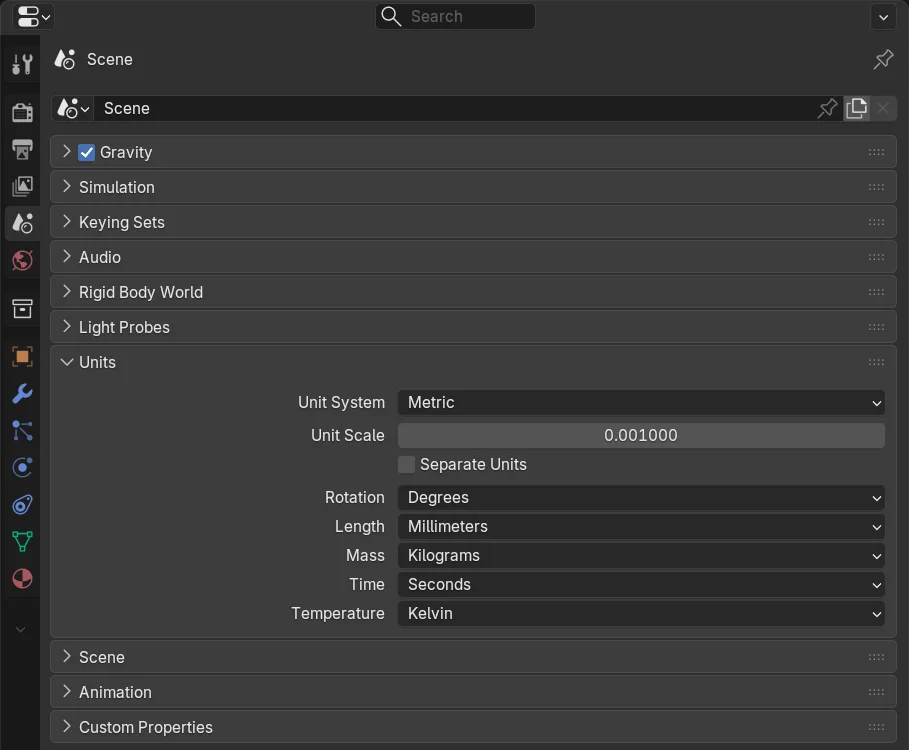Open the properties options dropdown

(x=883, y=17)
